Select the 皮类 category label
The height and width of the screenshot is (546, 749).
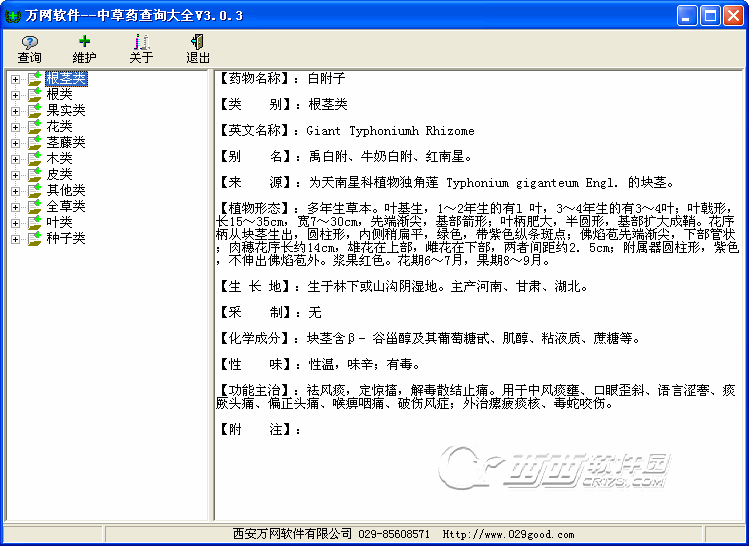(59, 175)
